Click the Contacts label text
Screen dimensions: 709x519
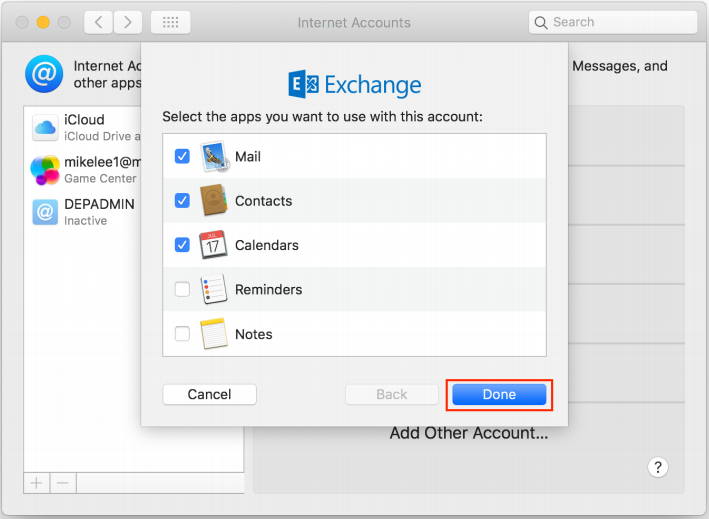tap(264, 200)
